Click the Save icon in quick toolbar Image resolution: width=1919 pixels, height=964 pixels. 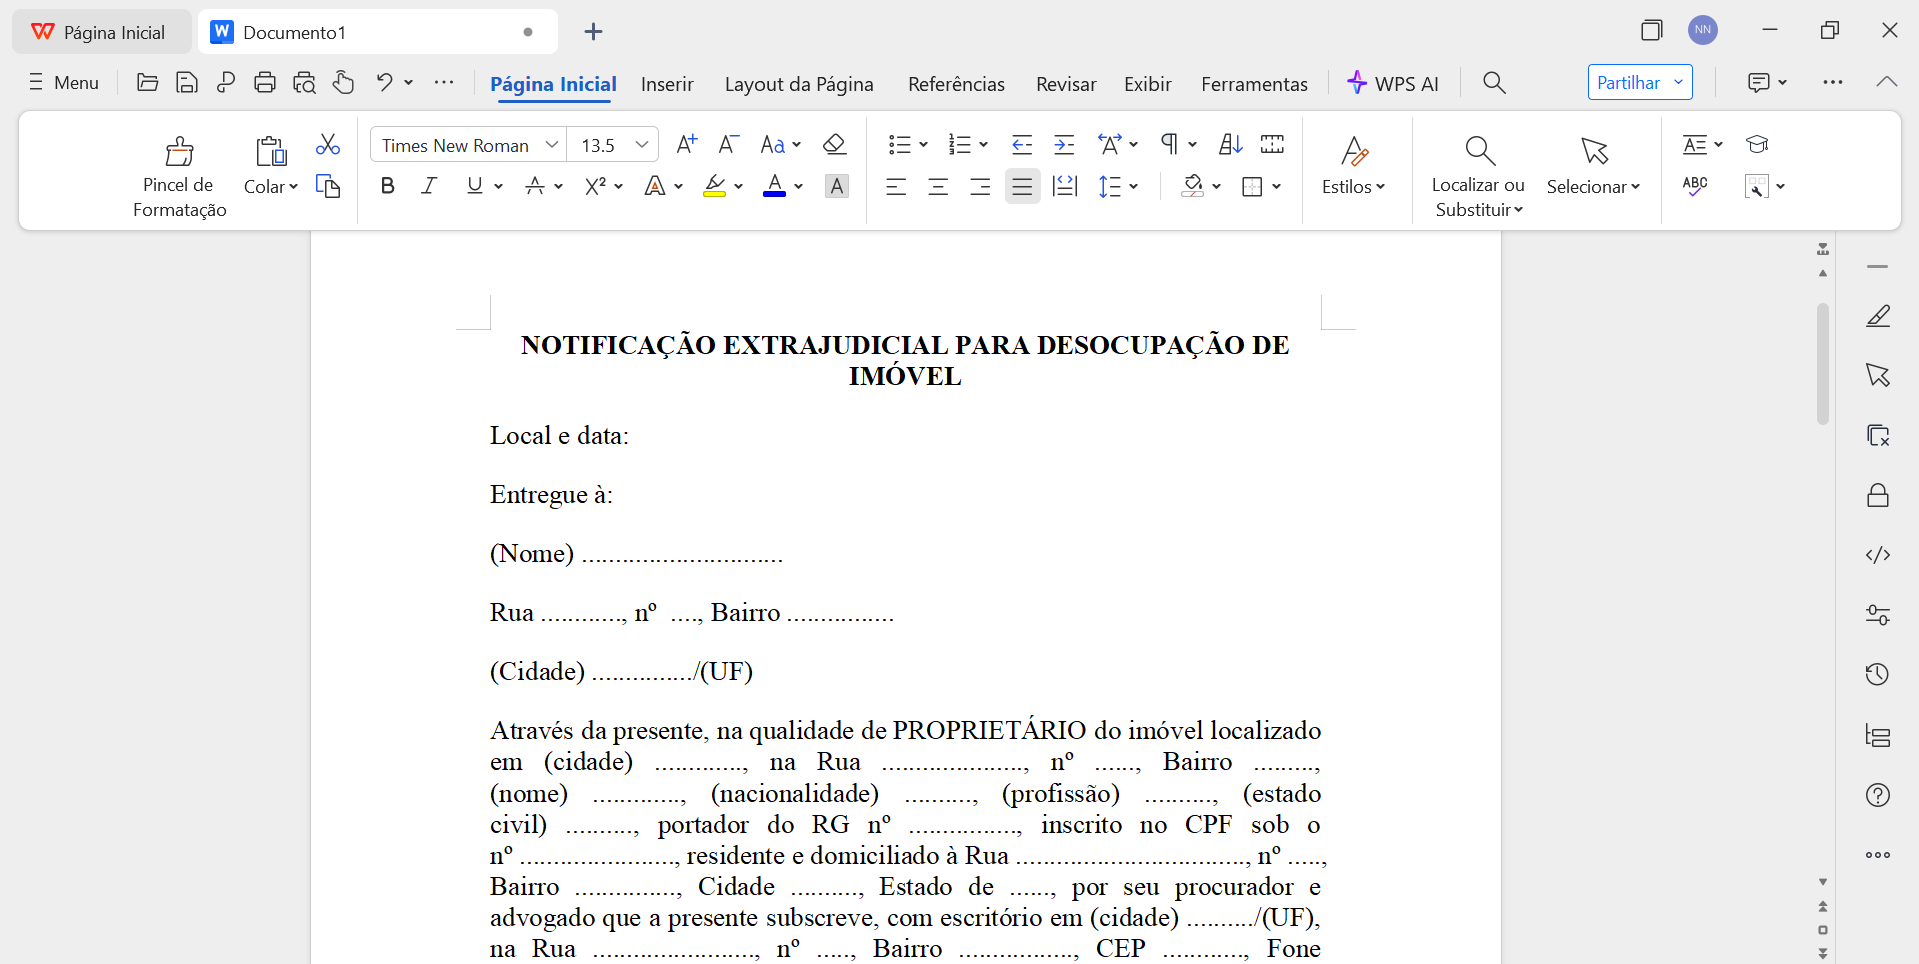pyautogui.click(x=186, y=83)
